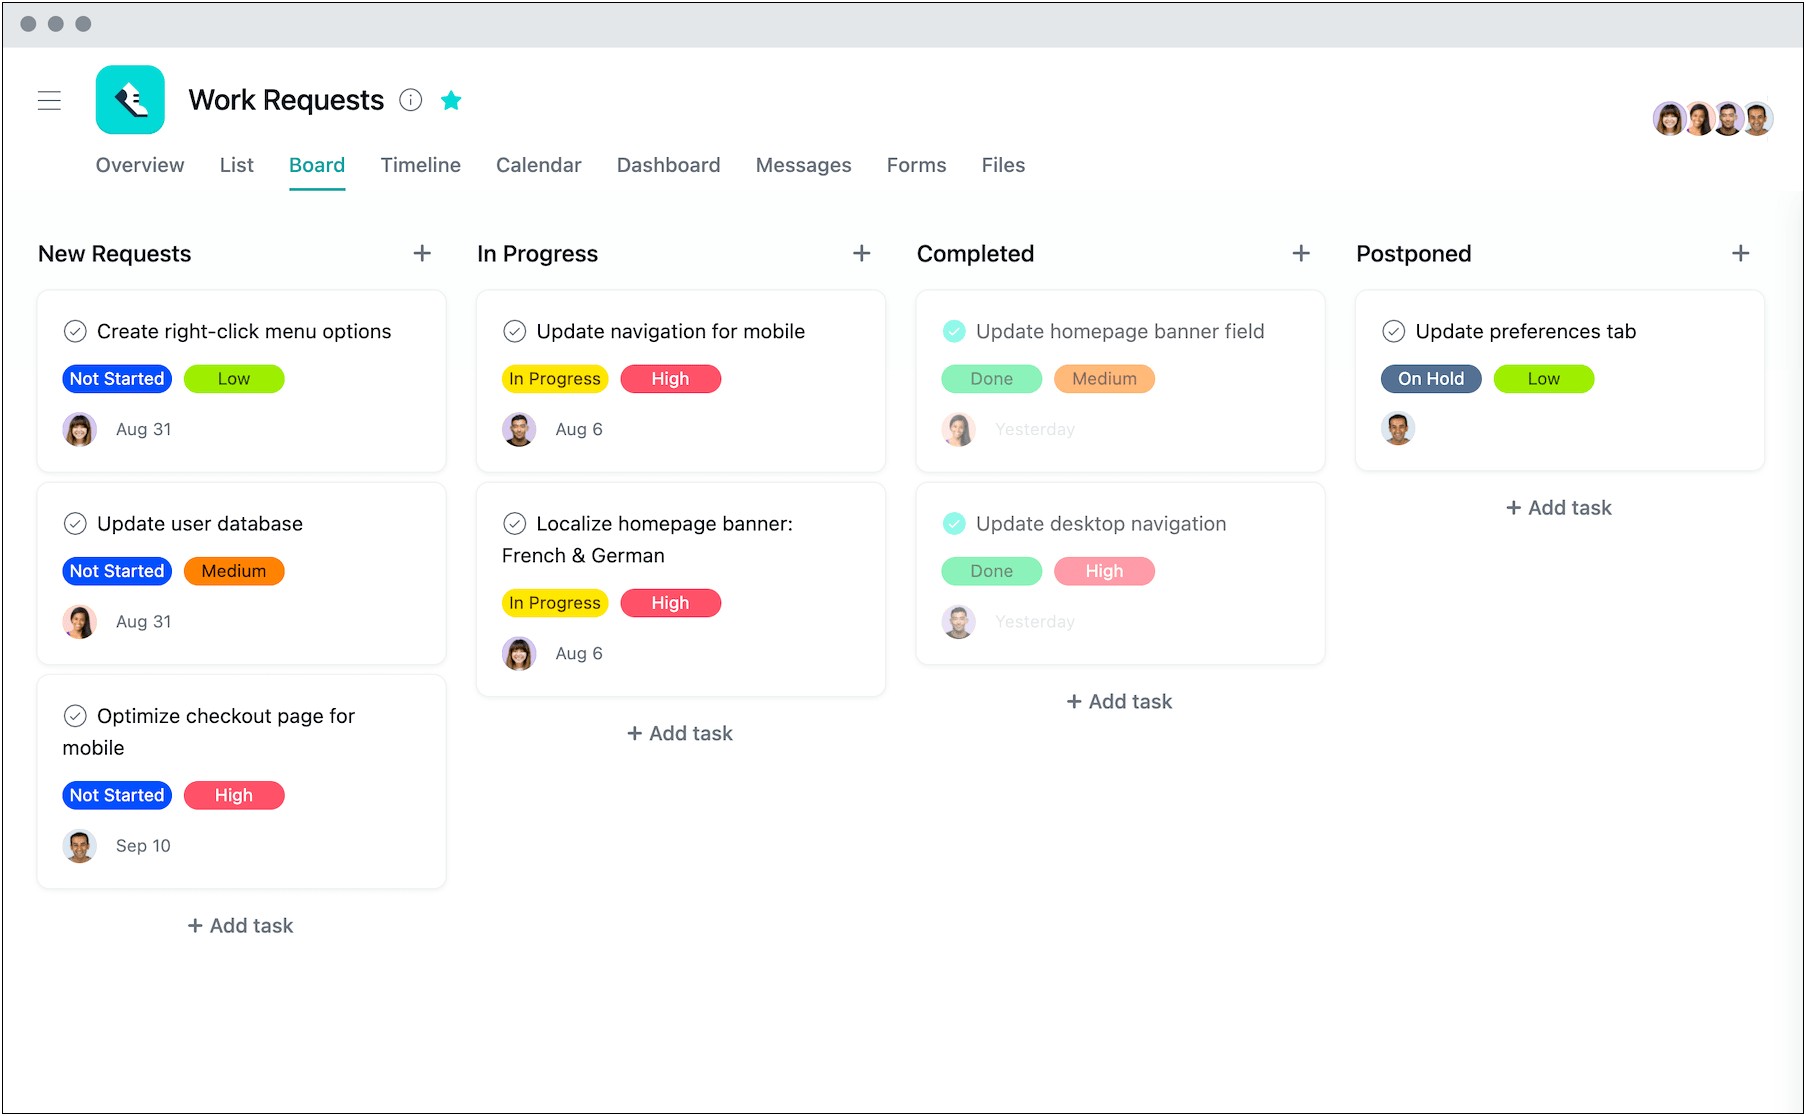The height and width of the screenshot is (1116, 1806).
Task: Click the Work Requests project title
Action: point(286,100)
